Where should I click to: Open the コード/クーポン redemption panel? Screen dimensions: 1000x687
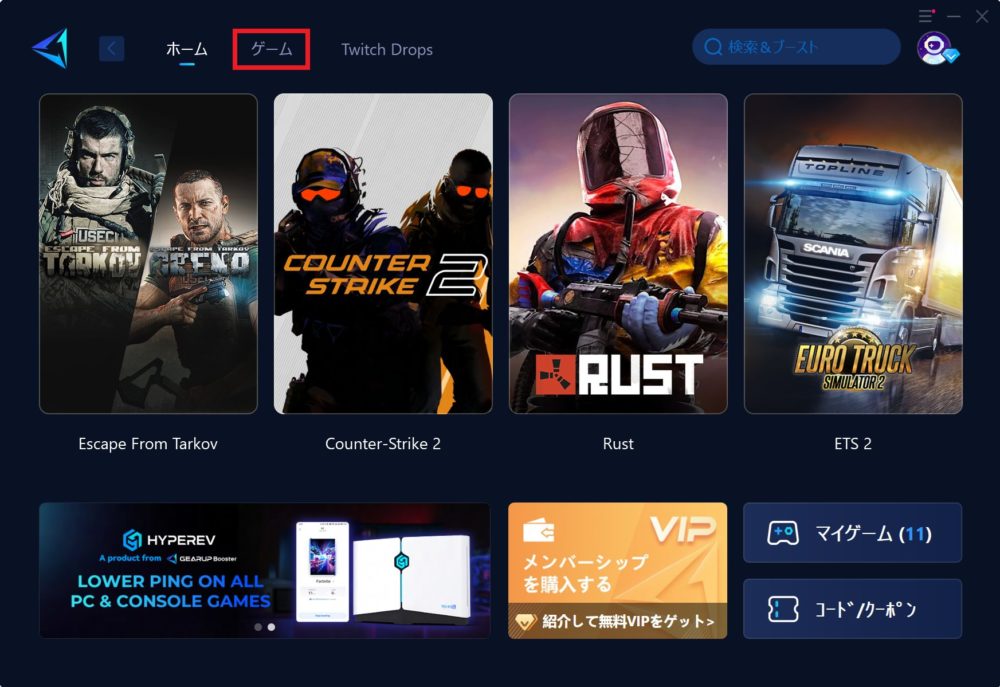pyautogui.click(x=852, y=608)
